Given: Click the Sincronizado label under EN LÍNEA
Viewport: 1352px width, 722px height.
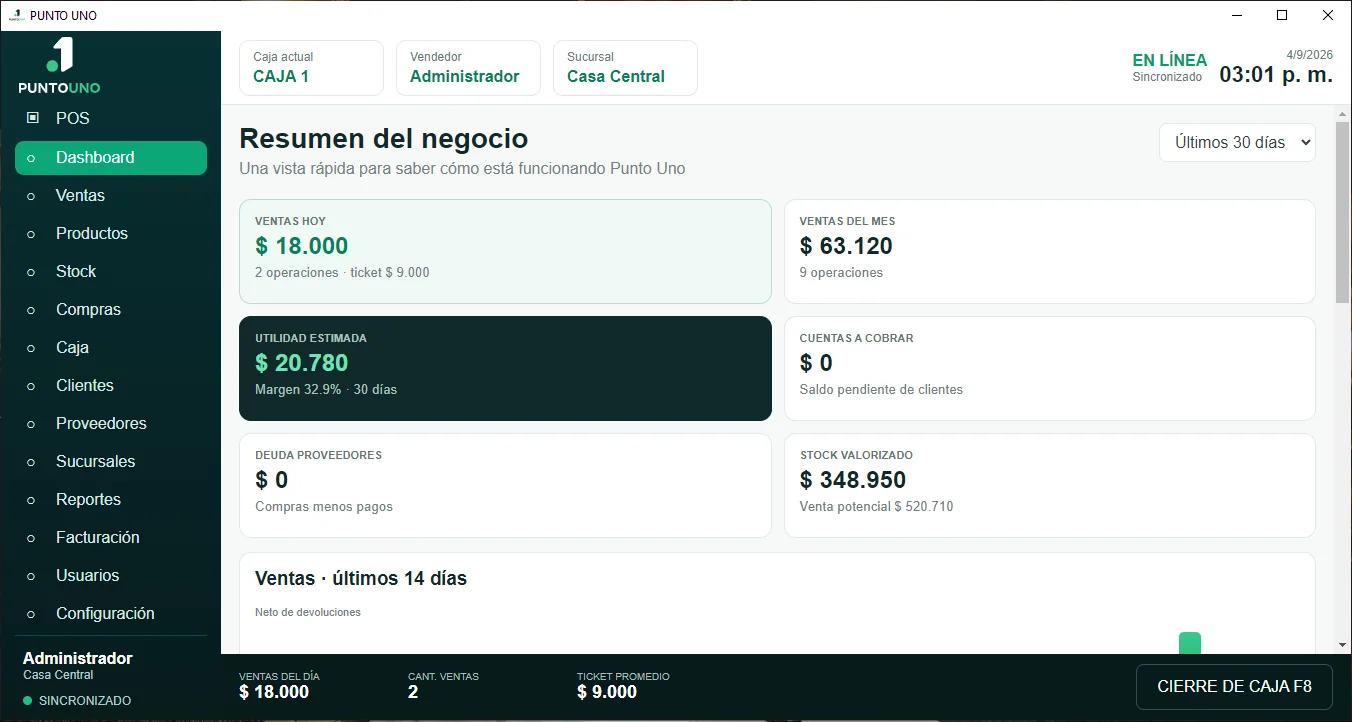Looking at the screenshot, I should tap(1167, 77).
